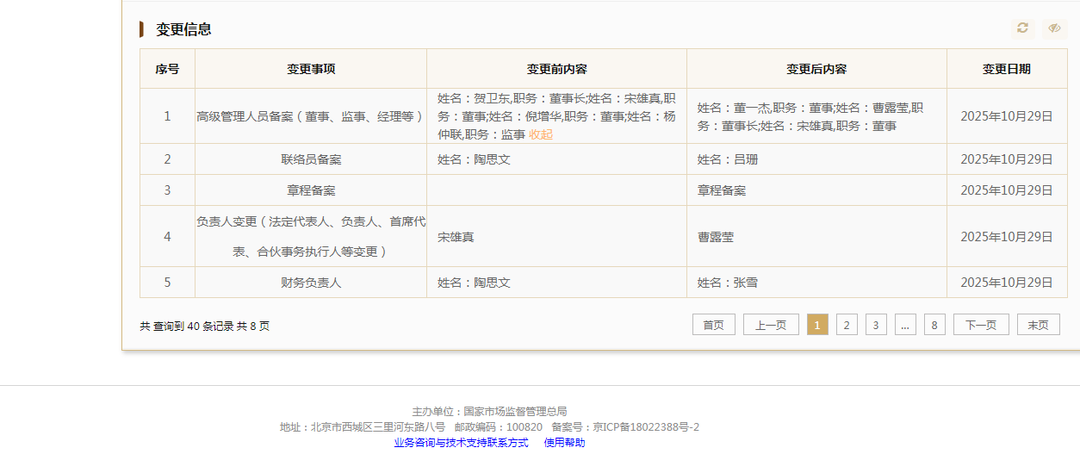The image size is (1080, 454).
Task: Click the 变更前内容 column header
Action: (x=557, y=69)
